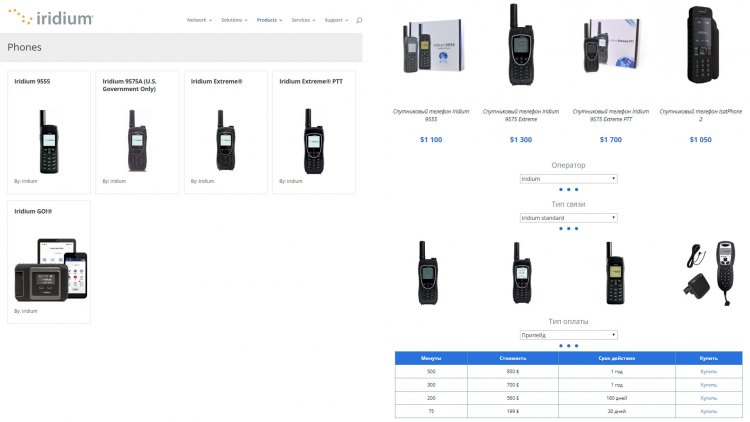750x422 pixels.
Task: Click the Iridium 9555 boxed kit image
Action: 433,46
